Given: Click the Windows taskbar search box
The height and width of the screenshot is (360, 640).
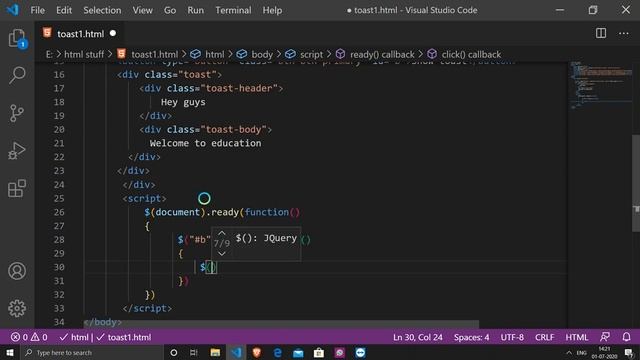Looking at the screenshot, I should (92, 353).
